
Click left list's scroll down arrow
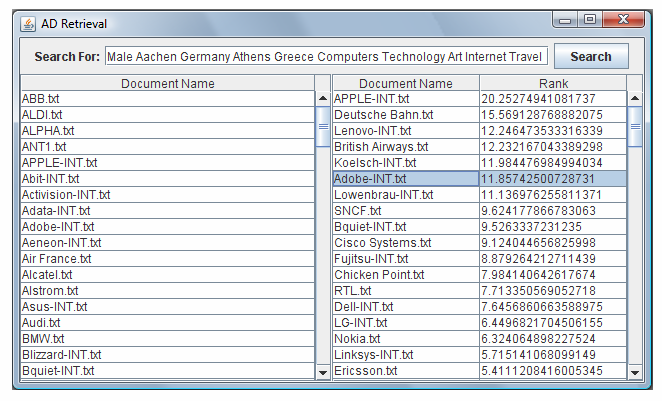point(323,372)
